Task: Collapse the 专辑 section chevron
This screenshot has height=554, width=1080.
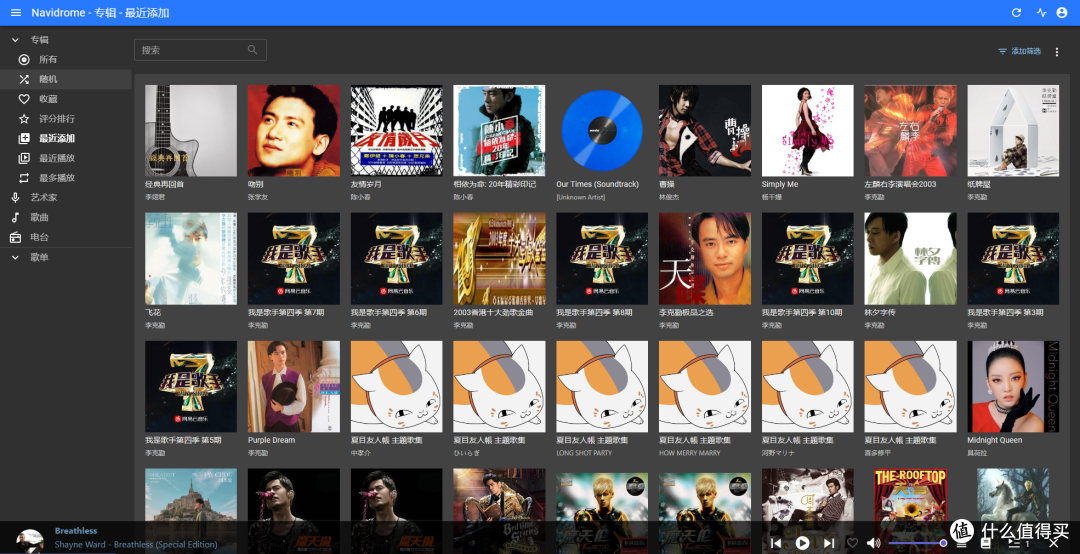Action: (x=15, y=40)
